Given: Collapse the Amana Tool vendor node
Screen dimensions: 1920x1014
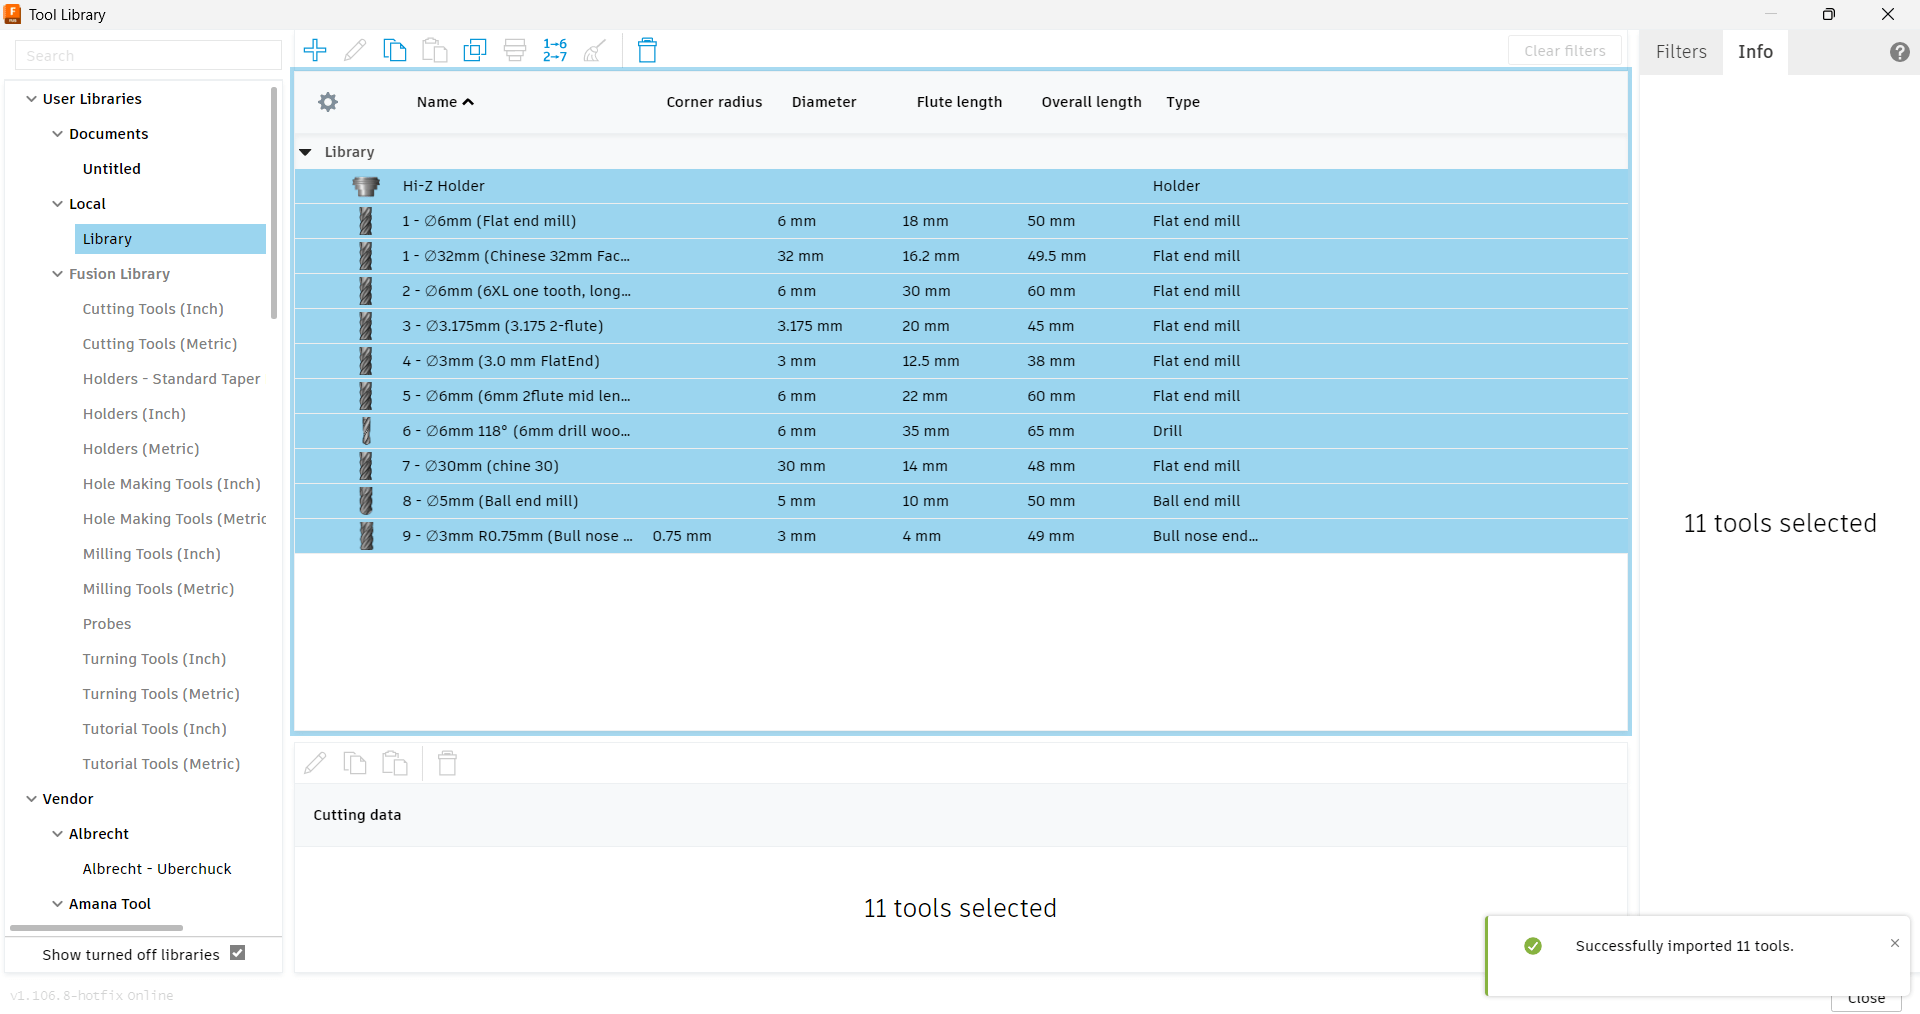Looking at the screenshot, I should tap(58, 904).
